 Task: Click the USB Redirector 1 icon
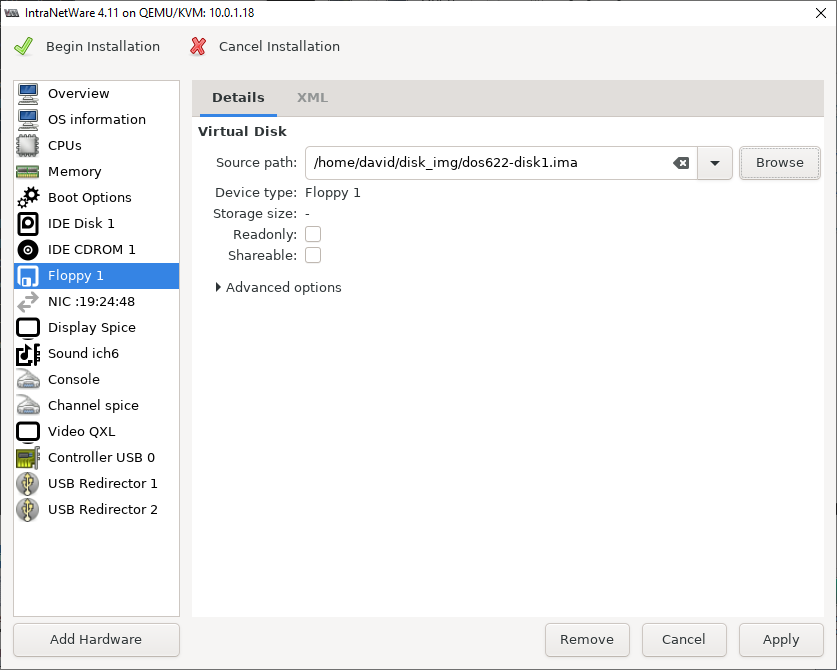[28, 484]
